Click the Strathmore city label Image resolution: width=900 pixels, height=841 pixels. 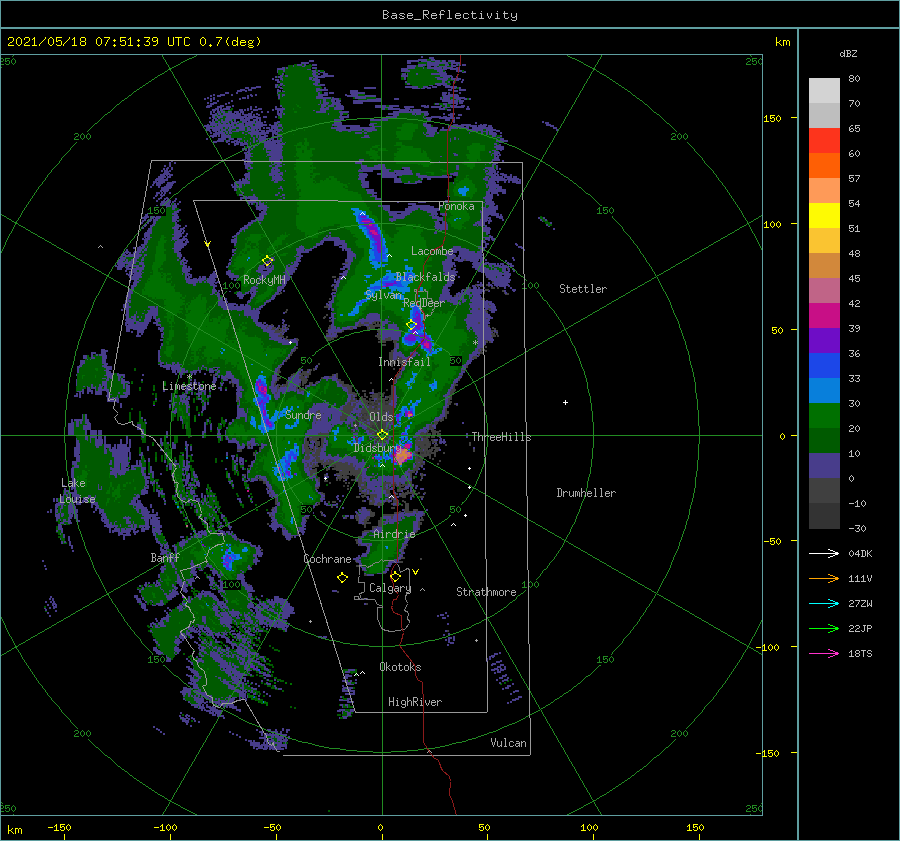click(x=486, y=592)
